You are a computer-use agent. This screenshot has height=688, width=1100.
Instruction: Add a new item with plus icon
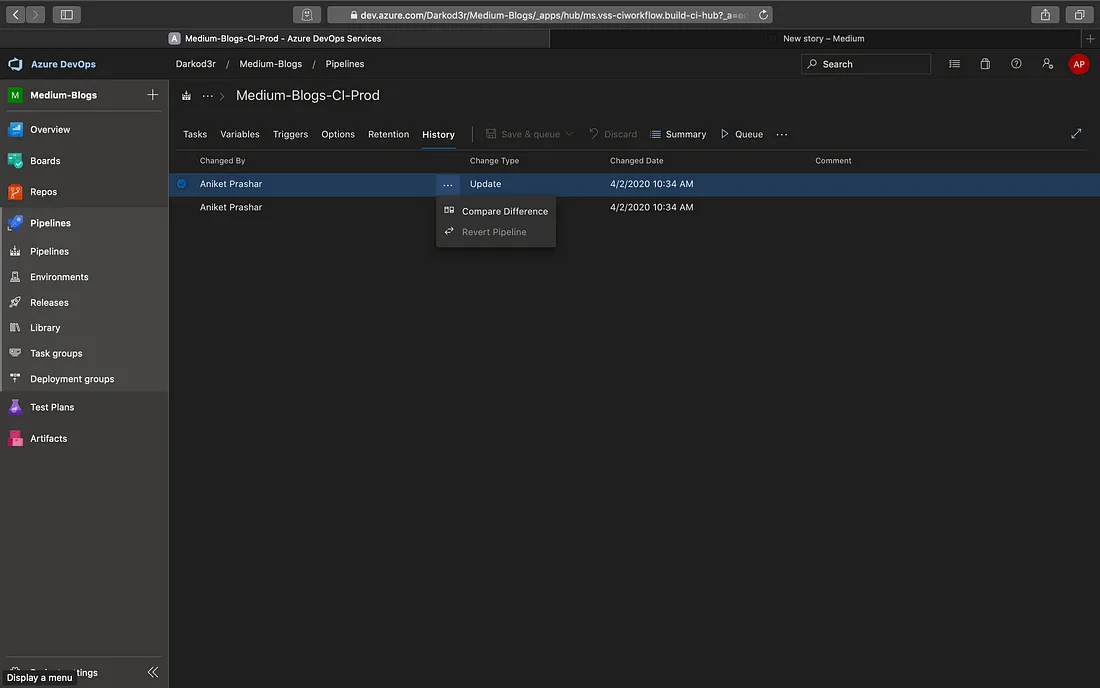[152, 95]
